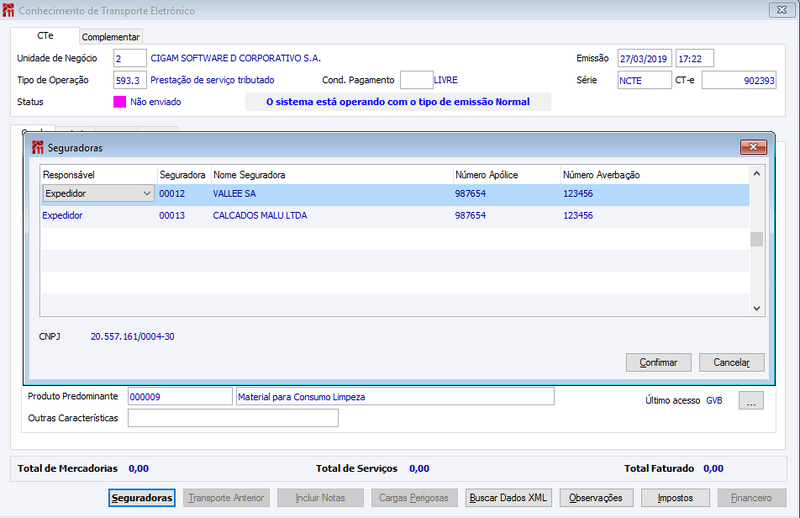
Task: Click the Prestação de serviço tributado text
Action: pyautogui.click(x=212, y=80)
